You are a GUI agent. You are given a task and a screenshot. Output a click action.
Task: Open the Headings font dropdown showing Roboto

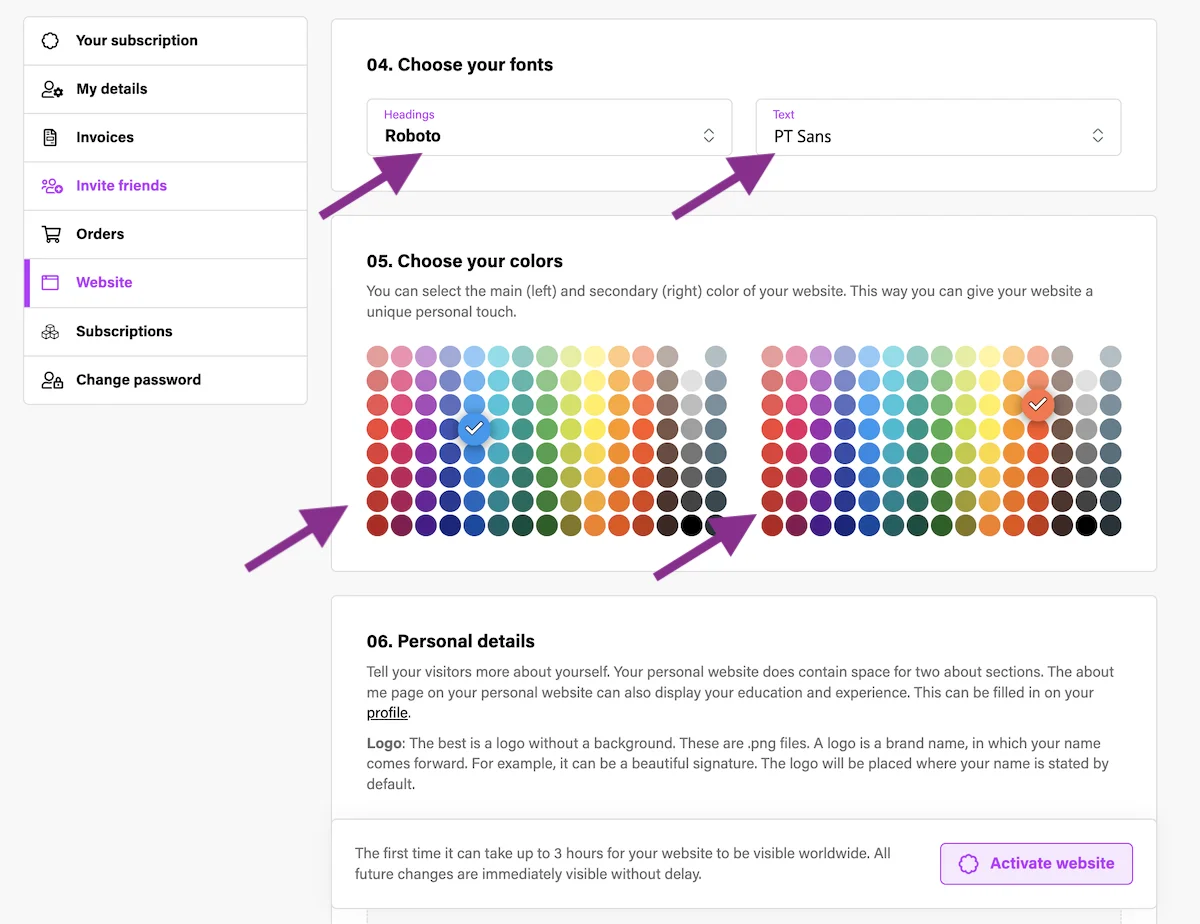click(549, 127)
